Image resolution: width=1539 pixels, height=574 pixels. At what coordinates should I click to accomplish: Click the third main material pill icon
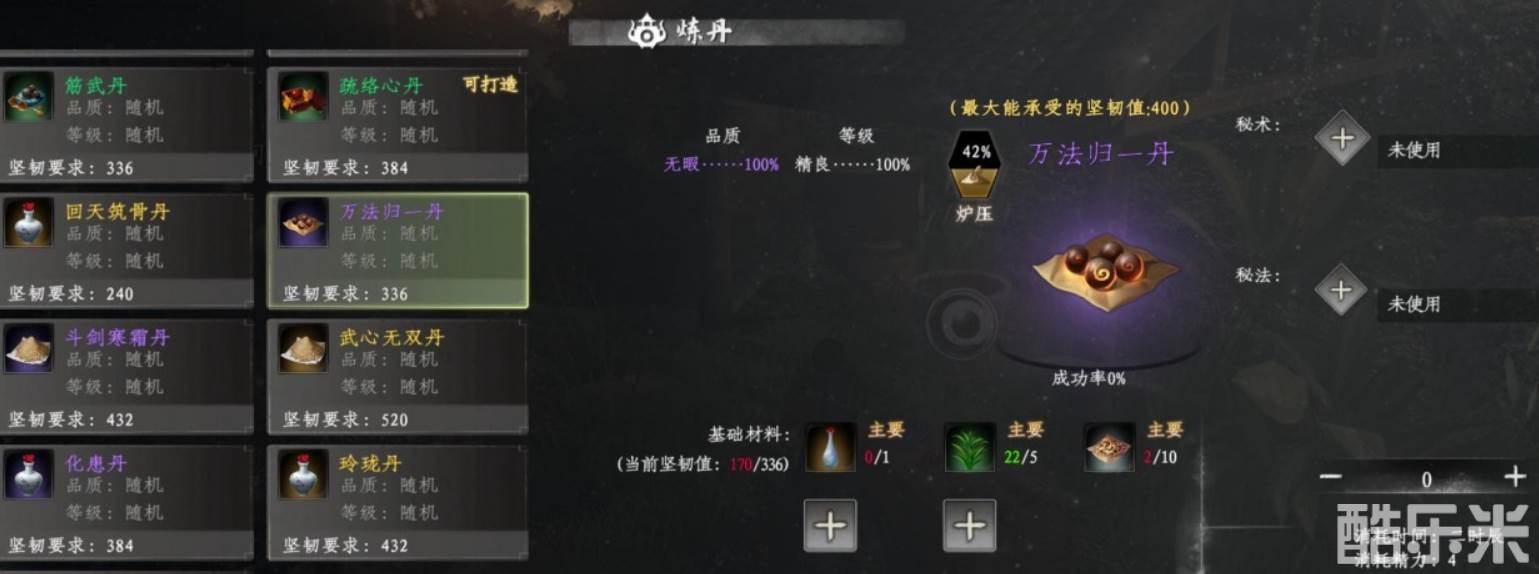point(1109,447)
